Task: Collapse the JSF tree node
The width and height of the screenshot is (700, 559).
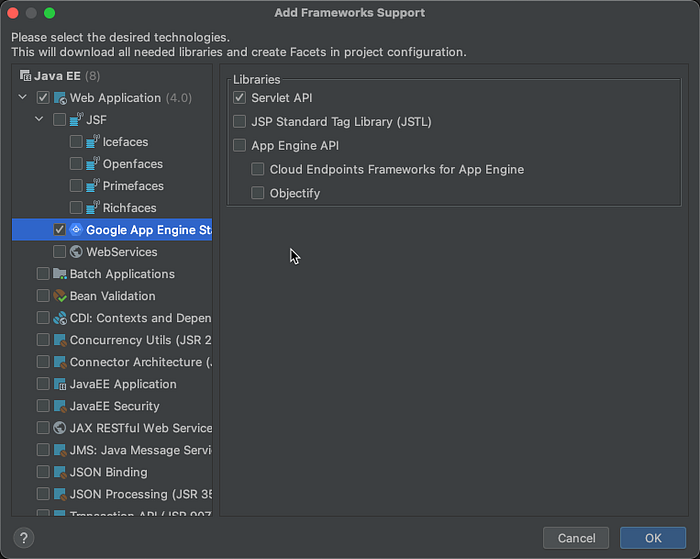Action: 39,120
